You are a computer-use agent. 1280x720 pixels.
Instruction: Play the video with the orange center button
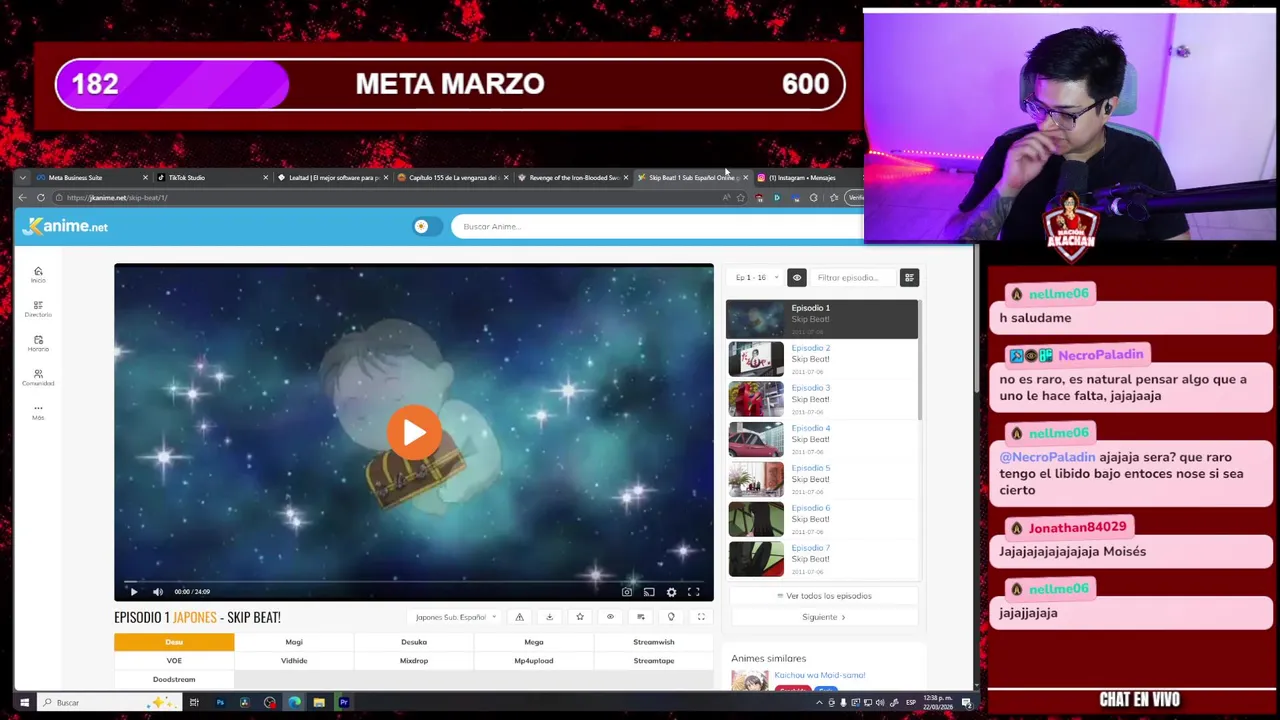(x=414, y=432)
